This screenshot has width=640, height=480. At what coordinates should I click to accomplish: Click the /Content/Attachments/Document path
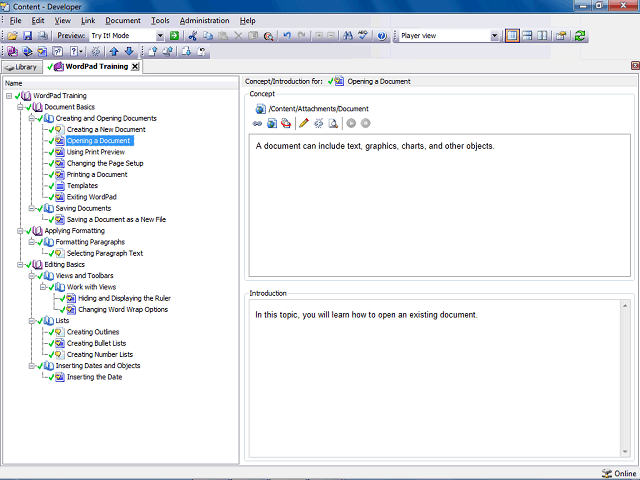318,109
